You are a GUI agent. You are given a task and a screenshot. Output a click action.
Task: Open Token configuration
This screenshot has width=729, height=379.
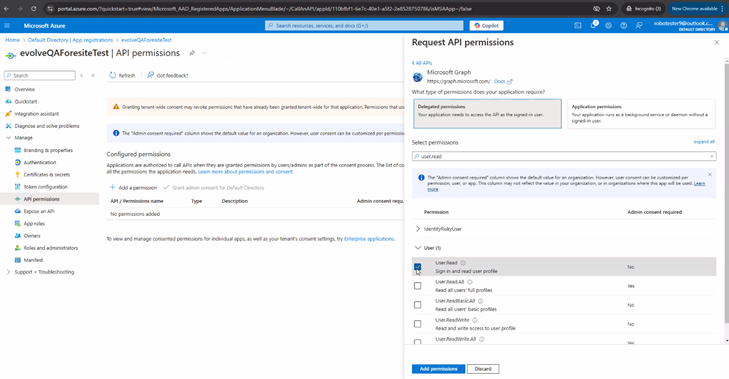46,186
